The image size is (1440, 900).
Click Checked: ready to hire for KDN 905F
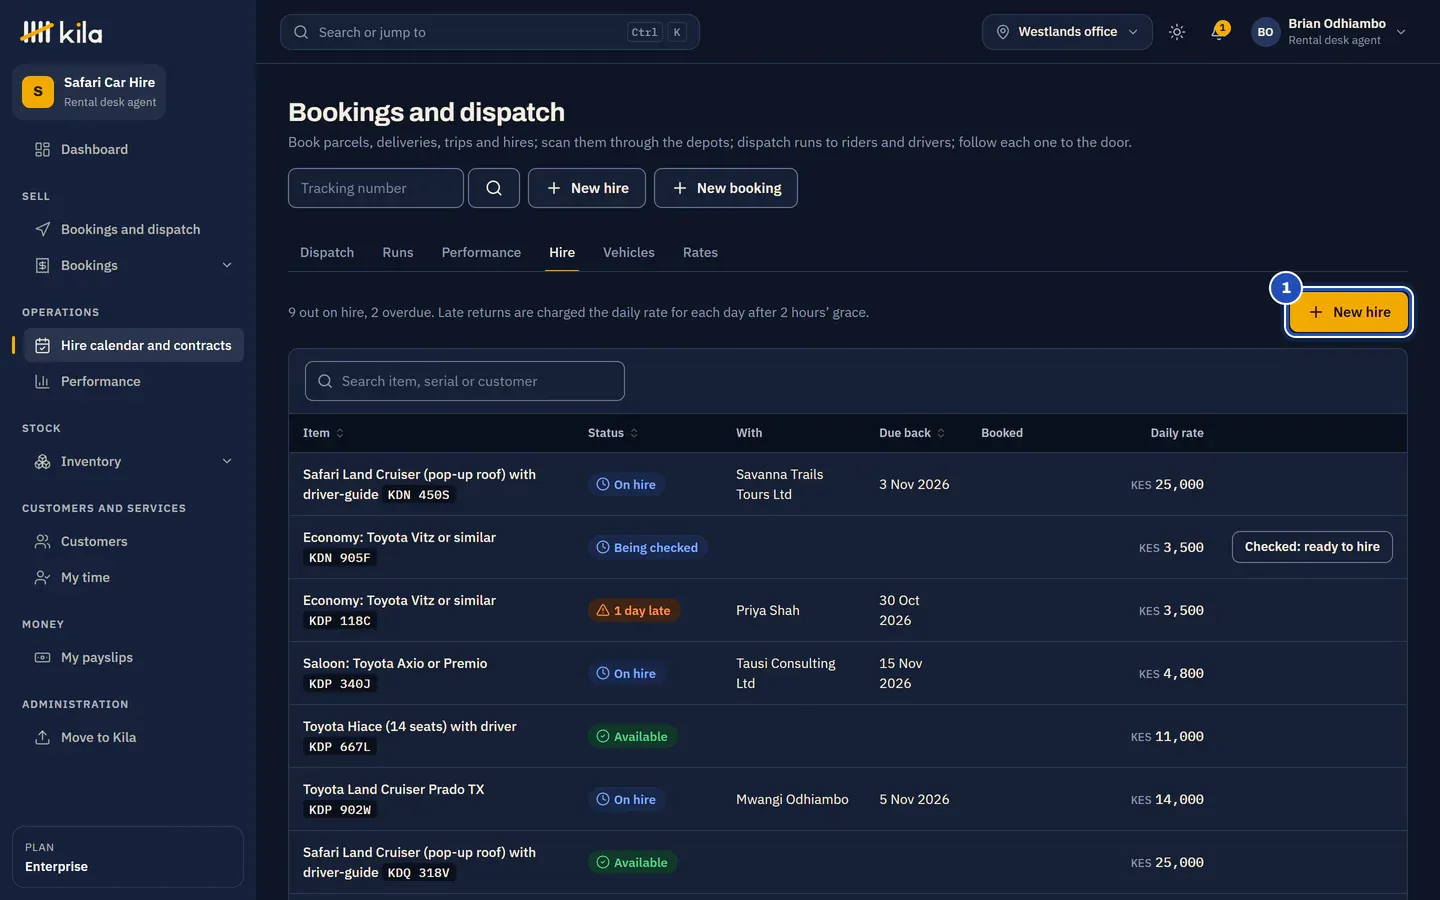pos(1312,547)
